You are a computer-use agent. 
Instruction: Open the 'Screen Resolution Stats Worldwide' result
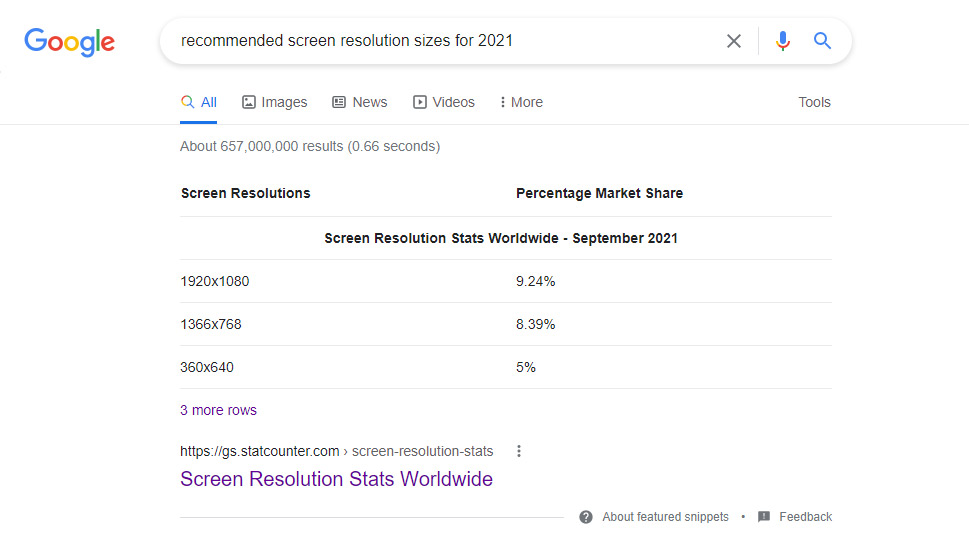point(336,479)
